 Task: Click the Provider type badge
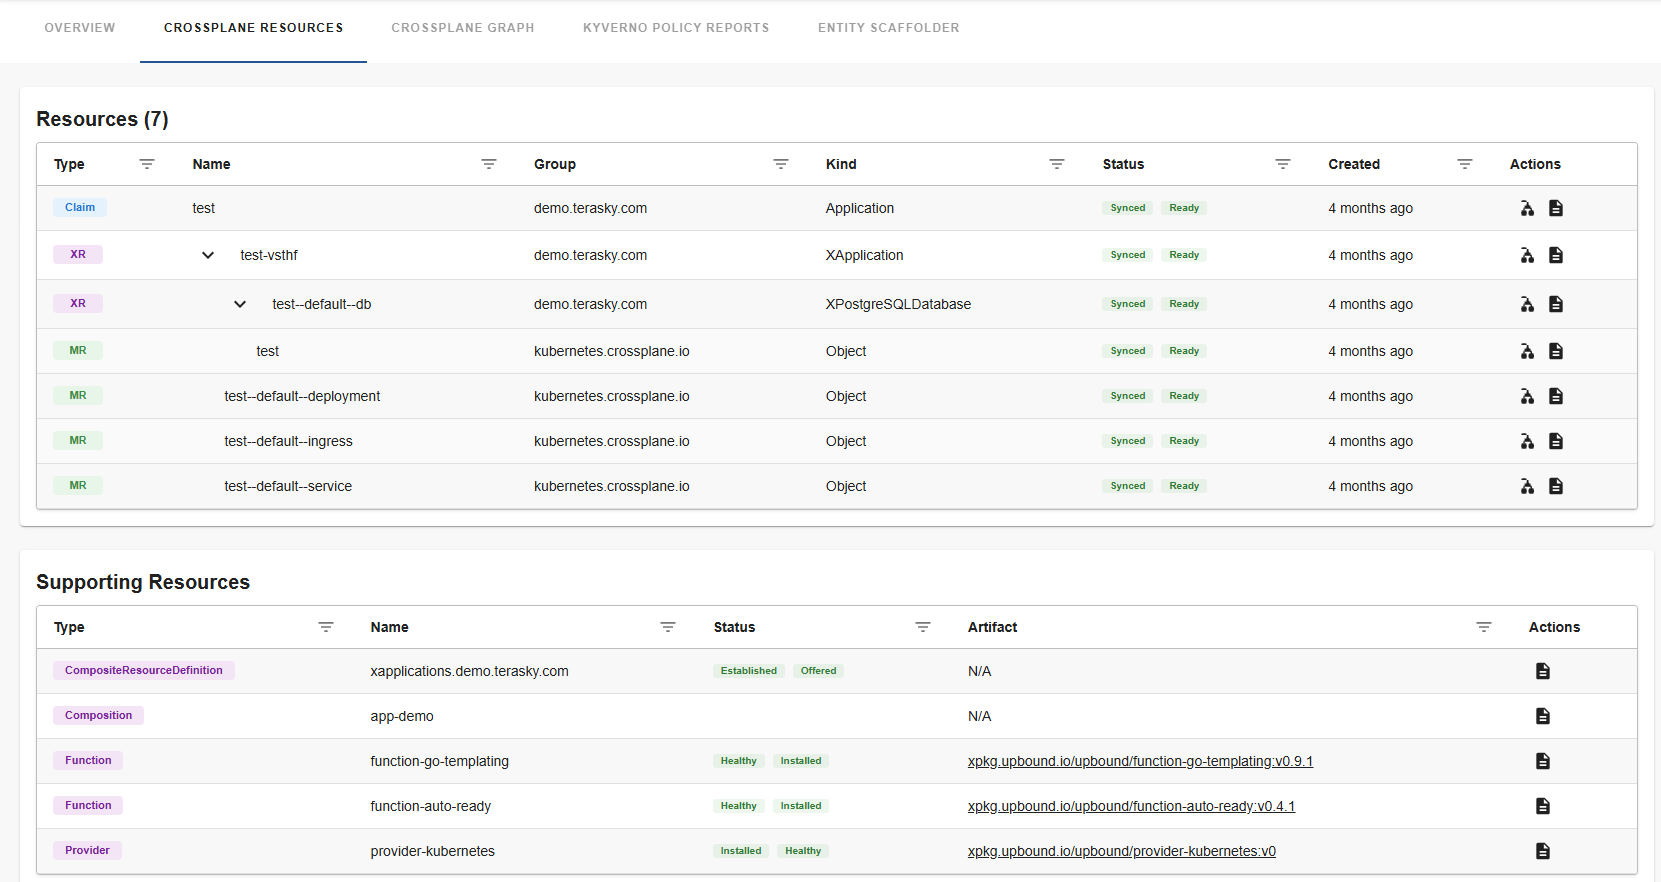(87, 850)
